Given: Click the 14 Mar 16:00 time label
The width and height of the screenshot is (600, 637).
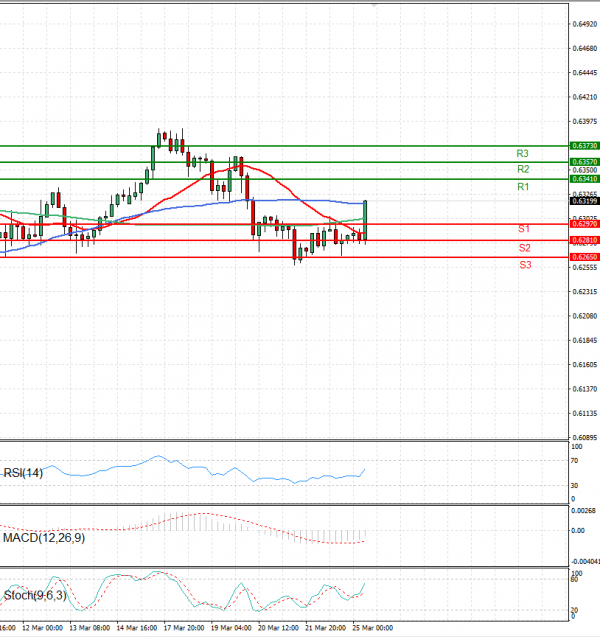Looking at the screenshot, I should [x=136, y=628].
